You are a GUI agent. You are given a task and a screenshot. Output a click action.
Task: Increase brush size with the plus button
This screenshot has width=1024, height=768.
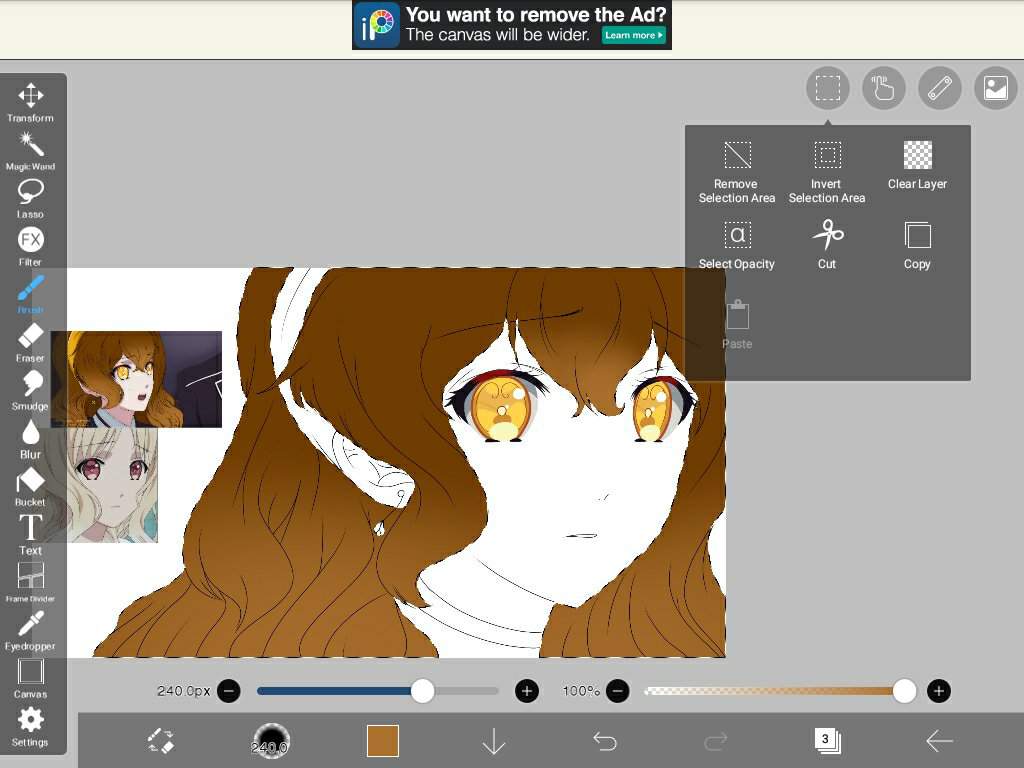[x=527, y=691]
